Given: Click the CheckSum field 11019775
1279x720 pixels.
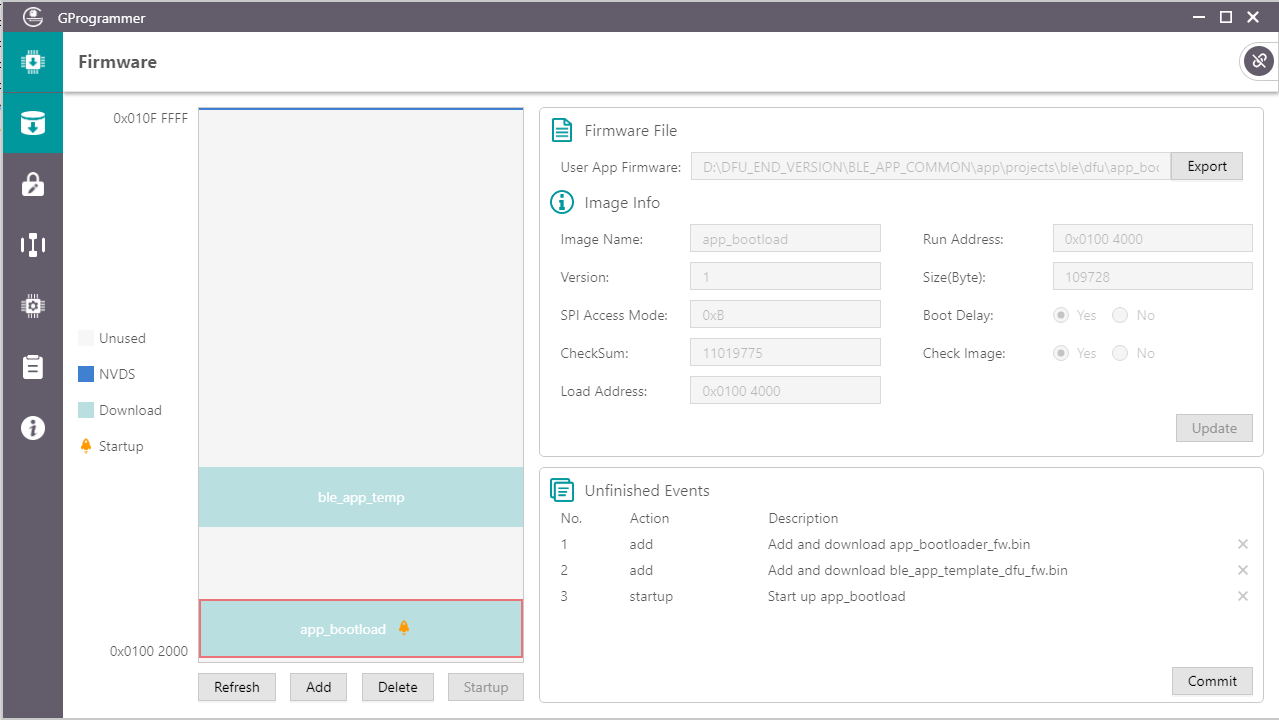Looking at the screenshot, I should point(785,353).
